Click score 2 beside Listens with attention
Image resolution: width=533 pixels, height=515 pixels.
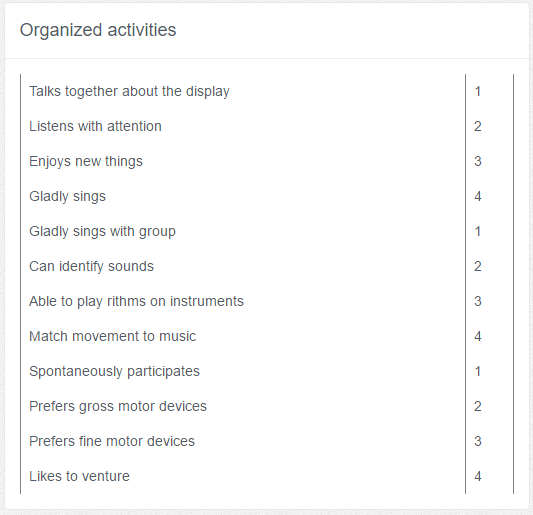pos(478,126)
